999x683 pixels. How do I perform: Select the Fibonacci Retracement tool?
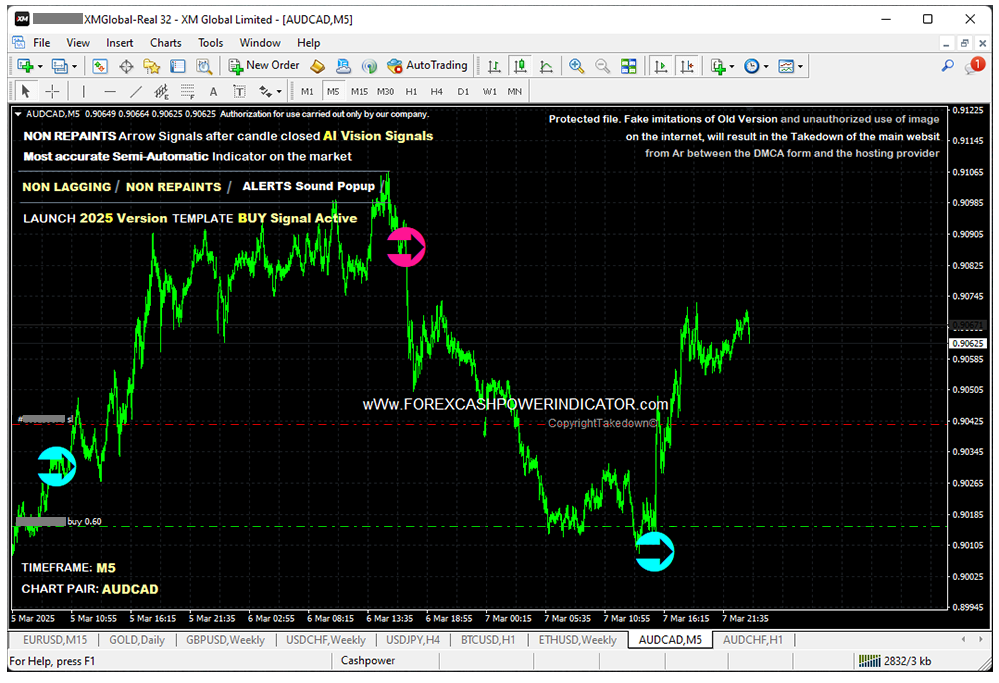coord(187,91)
